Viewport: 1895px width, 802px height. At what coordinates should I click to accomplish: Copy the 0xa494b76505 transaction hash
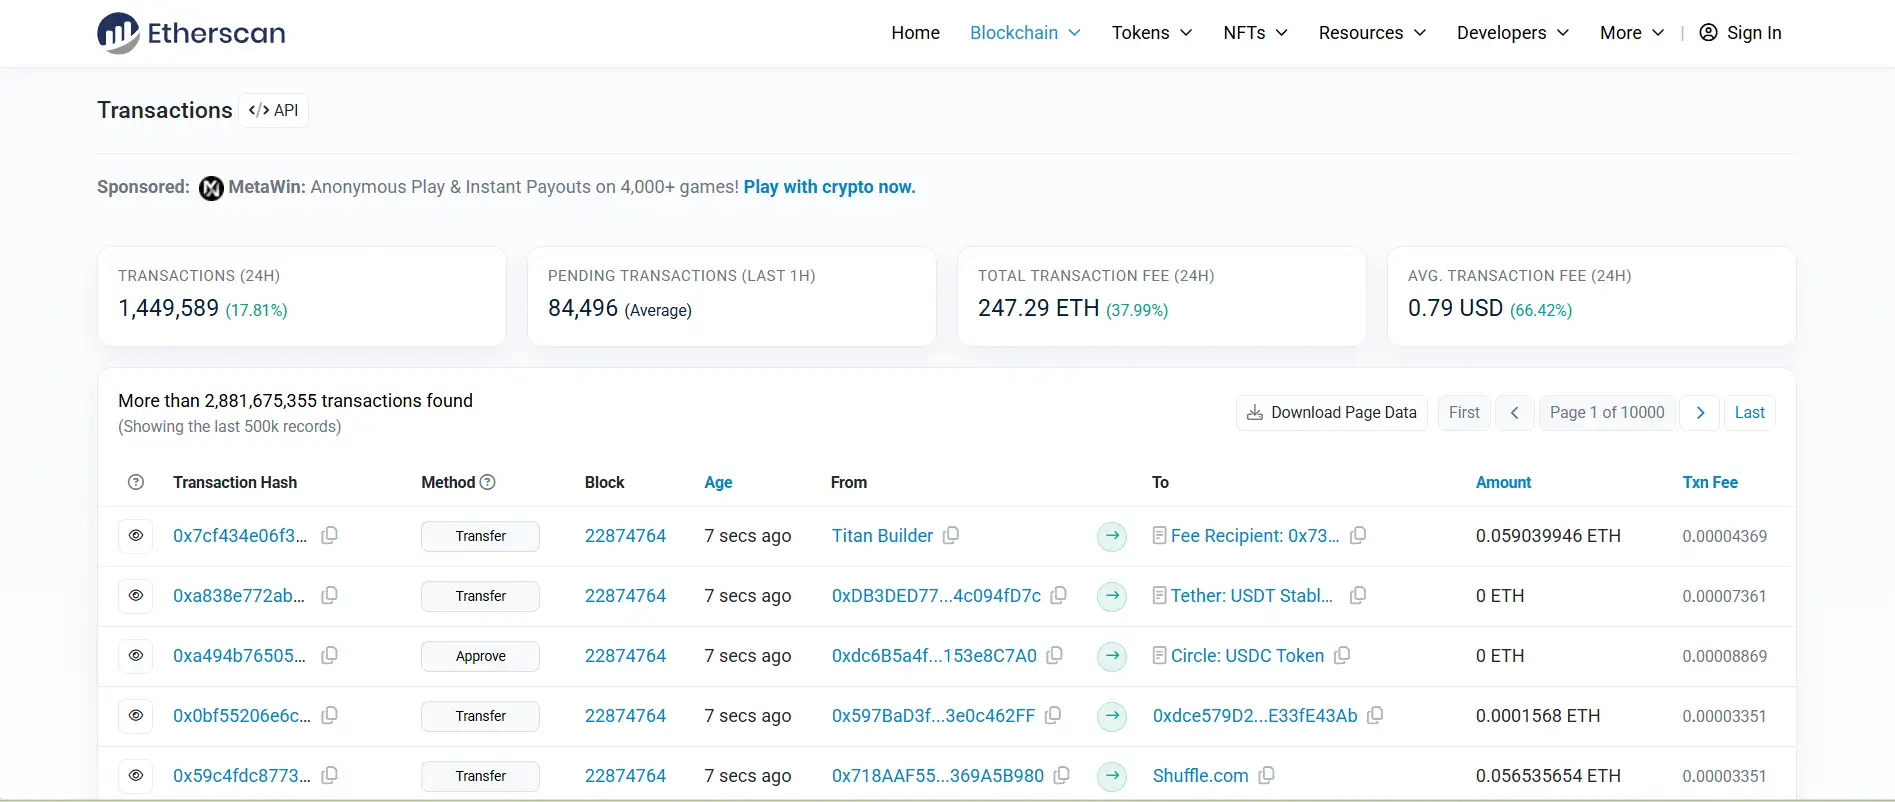pyautogui.click(x=329, y=656)
